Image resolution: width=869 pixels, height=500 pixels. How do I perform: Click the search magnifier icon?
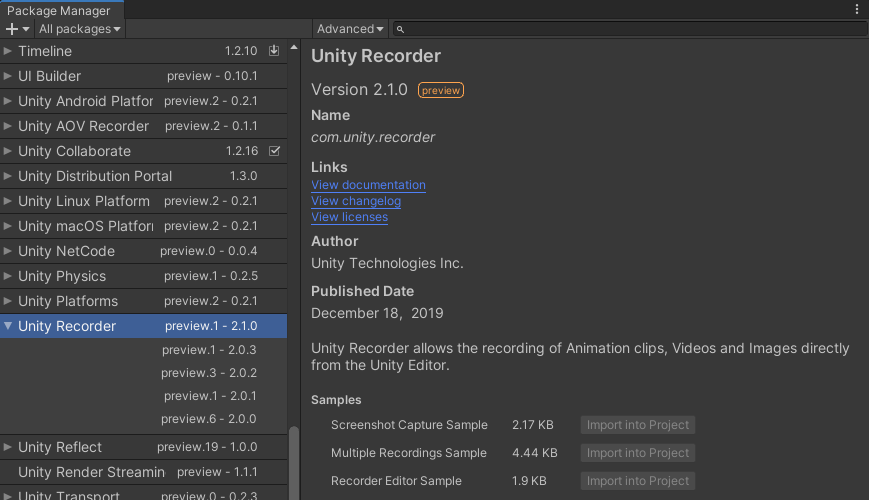[x=400, y=29]
